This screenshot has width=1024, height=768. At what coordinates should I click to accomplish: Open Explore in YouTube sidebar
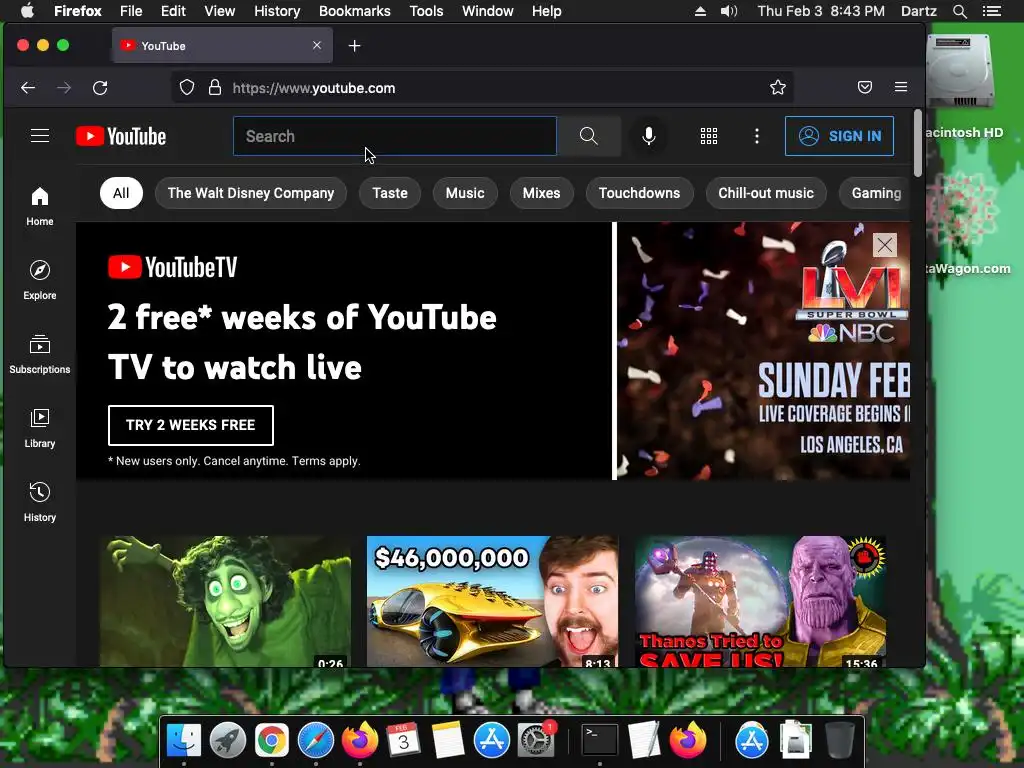pos(40,280)
